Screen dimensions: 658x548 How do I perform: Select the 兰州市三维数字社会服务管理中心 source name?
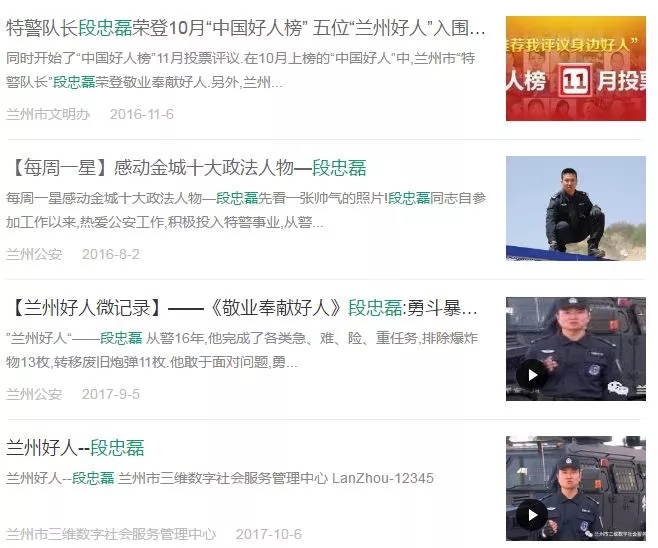(111, 534)
